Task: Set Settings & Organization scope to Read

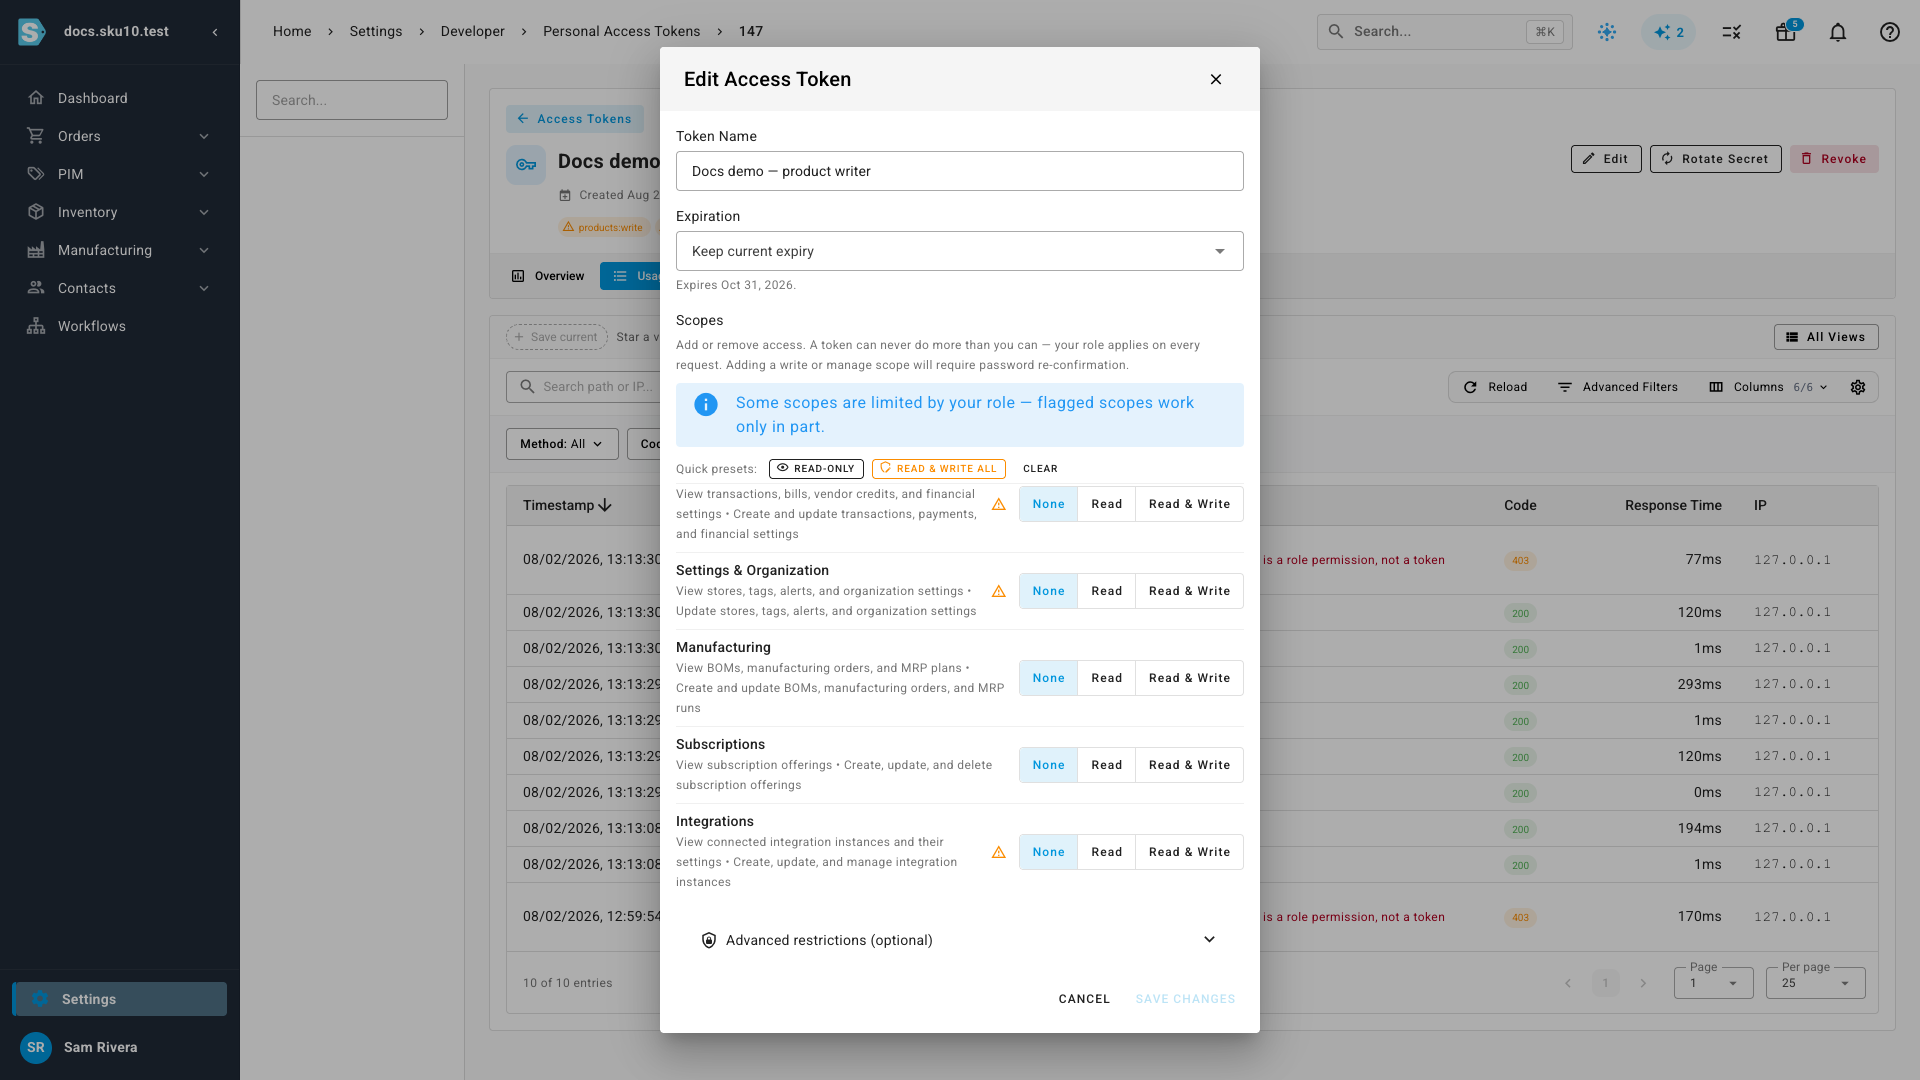Action: (x=1106, y=591)
